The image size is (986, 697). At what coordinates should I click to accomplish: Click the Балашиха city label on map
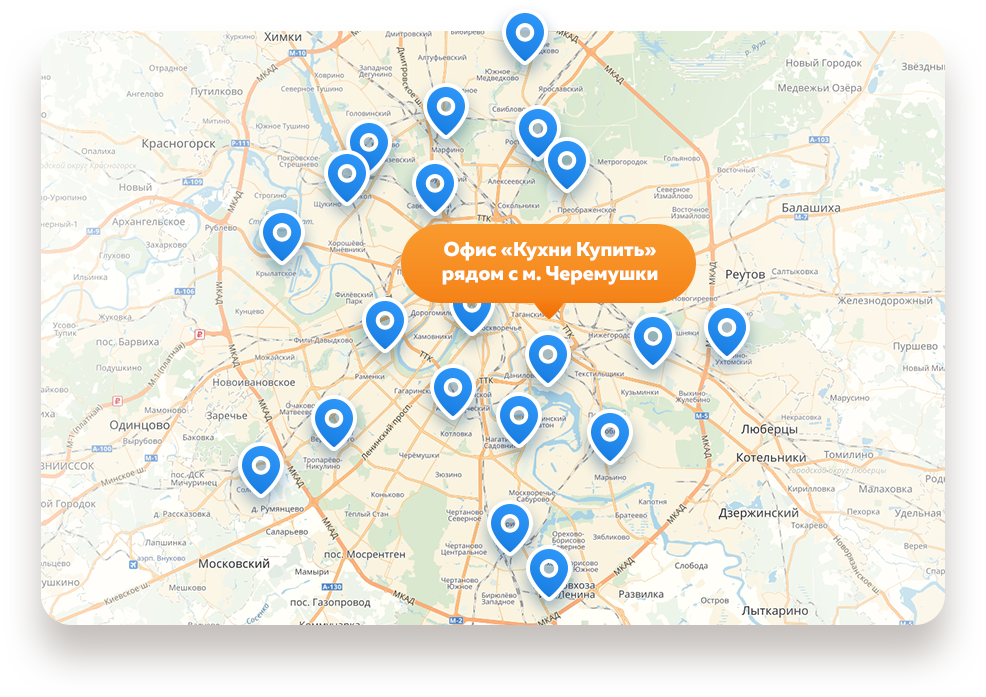(x=811, y=208)
